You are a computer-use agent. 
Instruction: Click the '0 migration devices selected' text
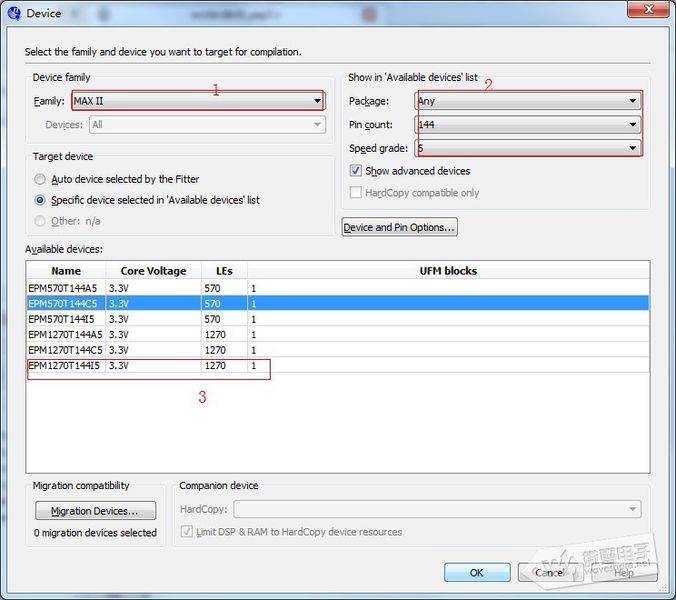95,533
